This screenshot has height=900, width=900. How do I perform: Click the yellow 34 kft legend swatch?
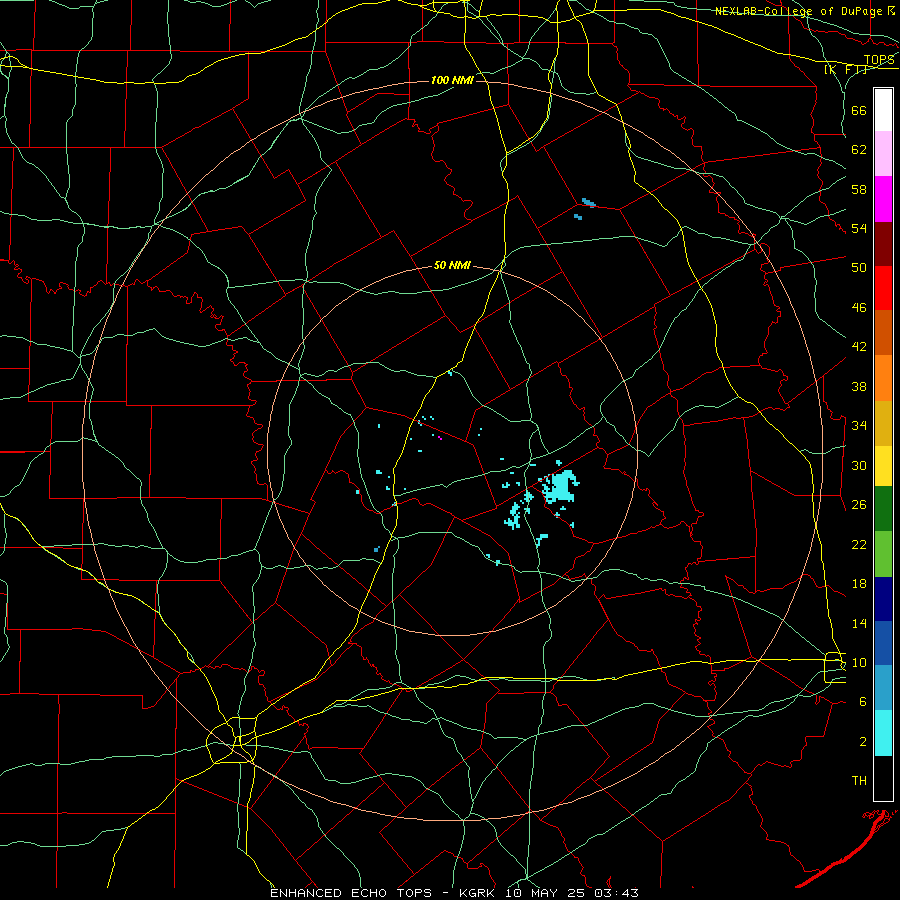point(883,466)
